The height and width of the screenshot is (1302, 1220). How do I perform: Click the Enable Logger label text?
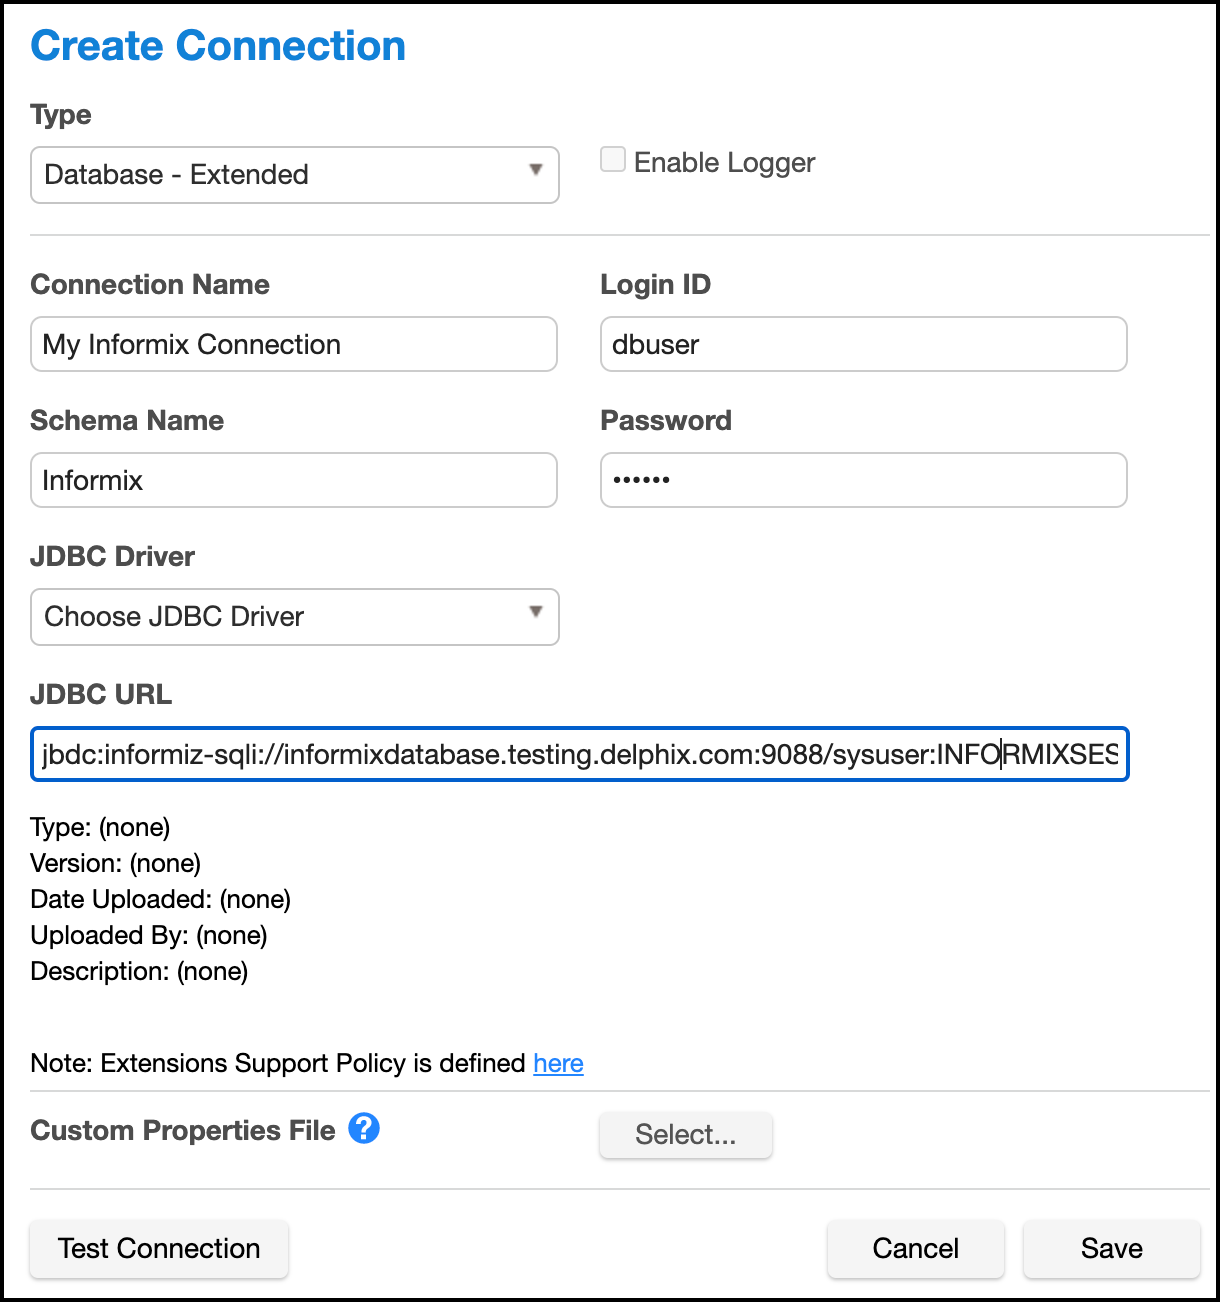click(724, 163)
